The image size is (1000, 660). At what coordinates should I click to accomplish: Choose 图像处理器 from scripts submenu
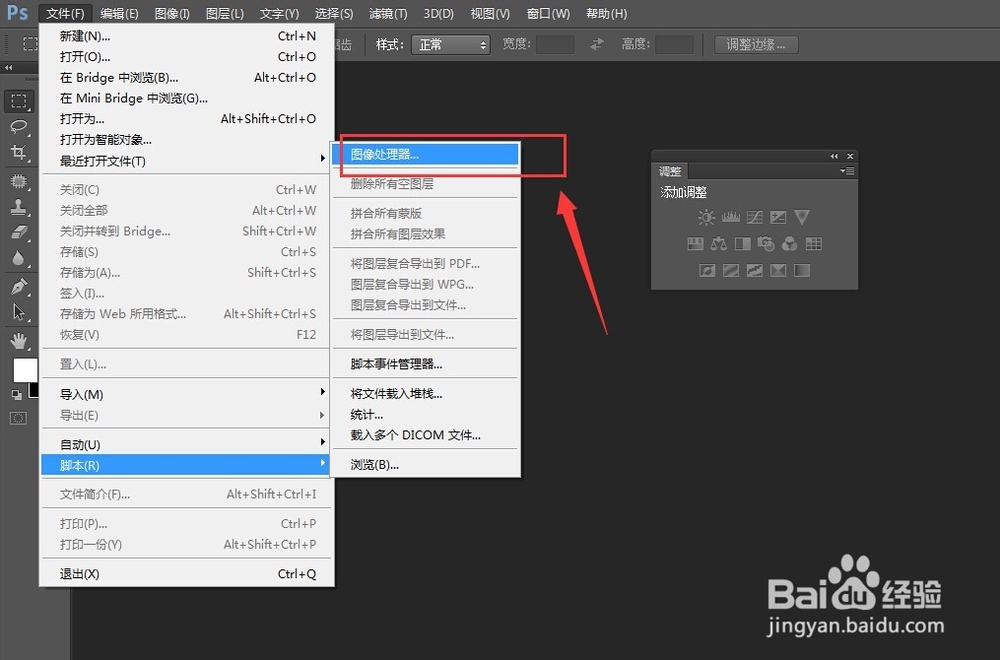tap(425, 154)
